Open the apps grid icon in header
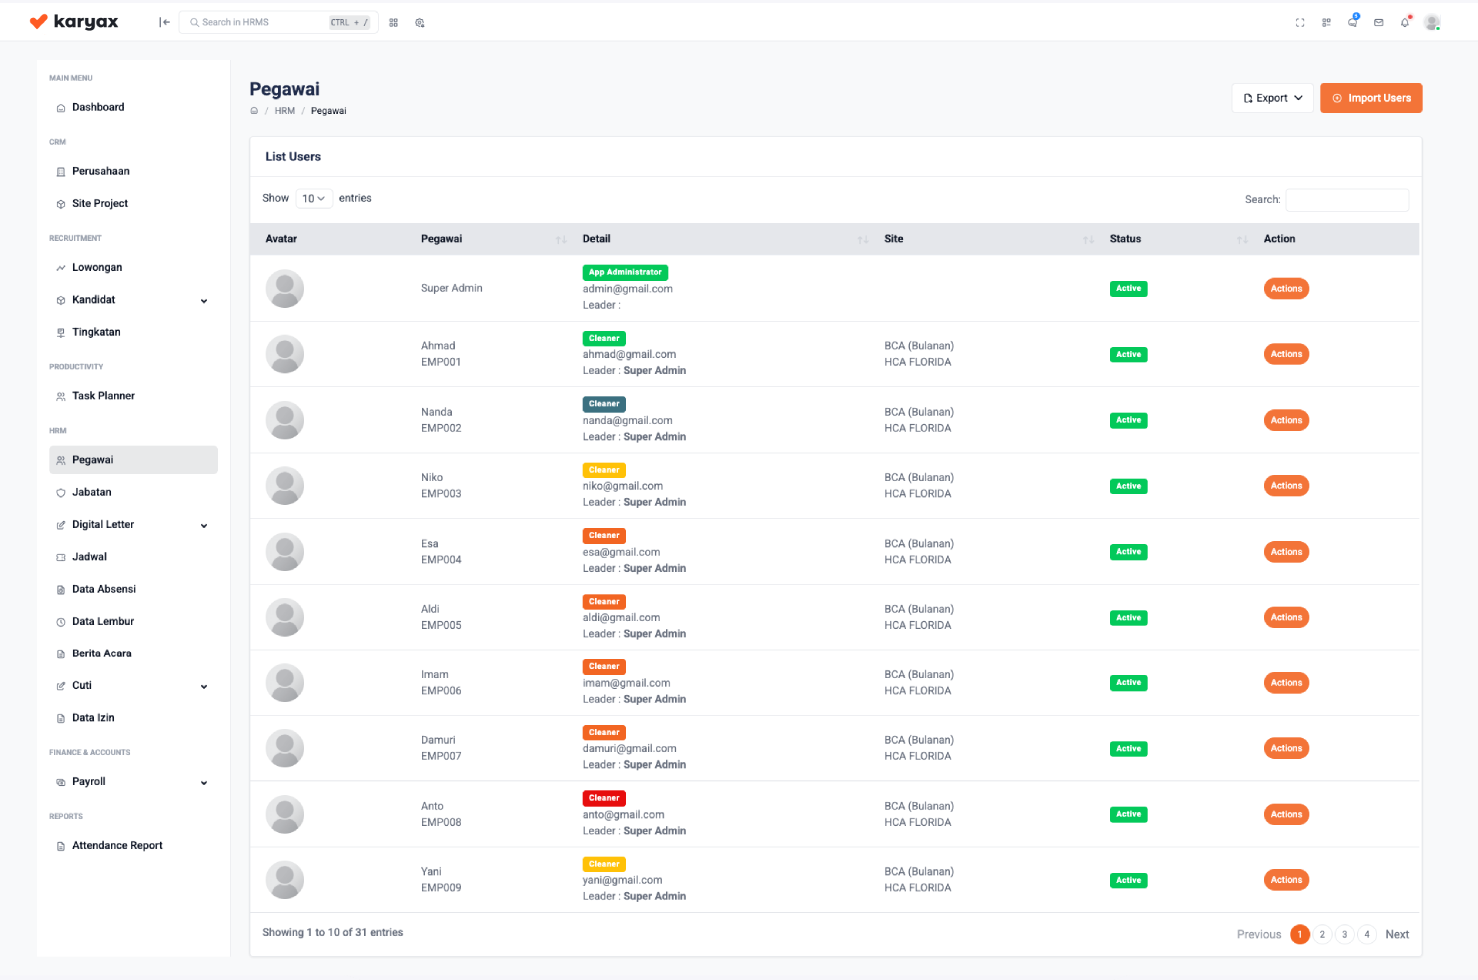The height and width of the screenshot is (980, 1478). pos(1326,22)
